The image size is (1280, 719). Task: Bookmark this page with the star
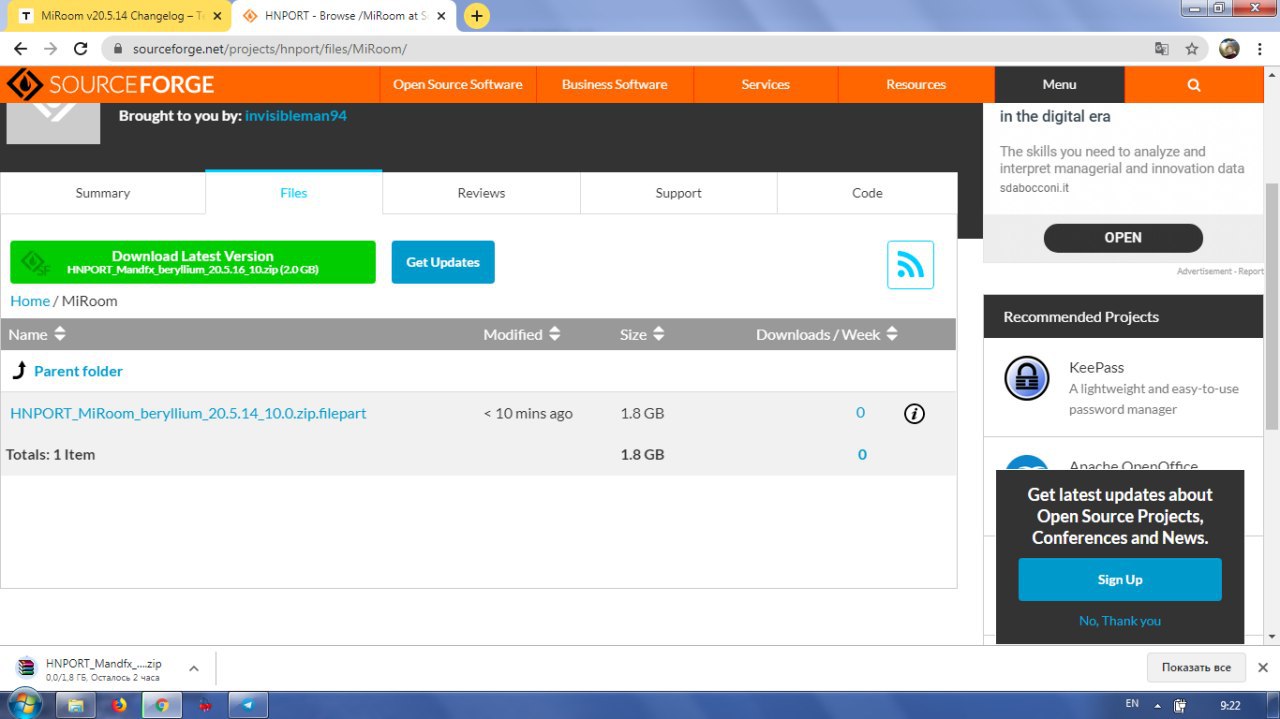point(1192,49)
